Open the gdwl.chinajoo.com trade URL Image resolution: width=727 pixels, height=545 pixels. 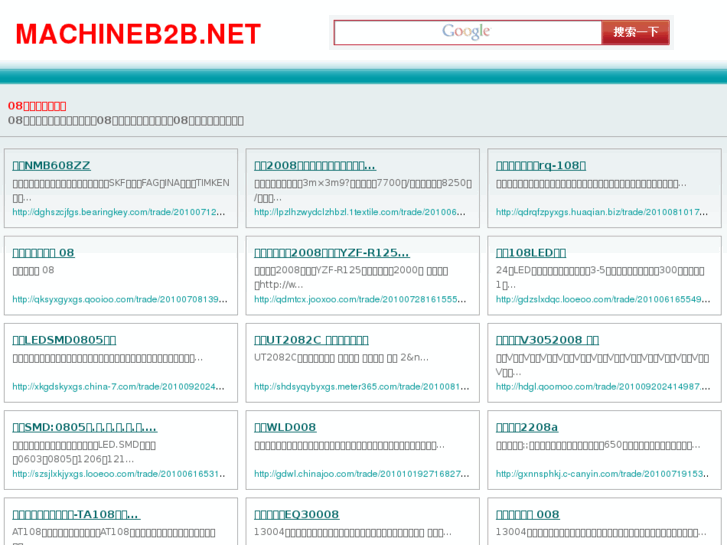362,474
